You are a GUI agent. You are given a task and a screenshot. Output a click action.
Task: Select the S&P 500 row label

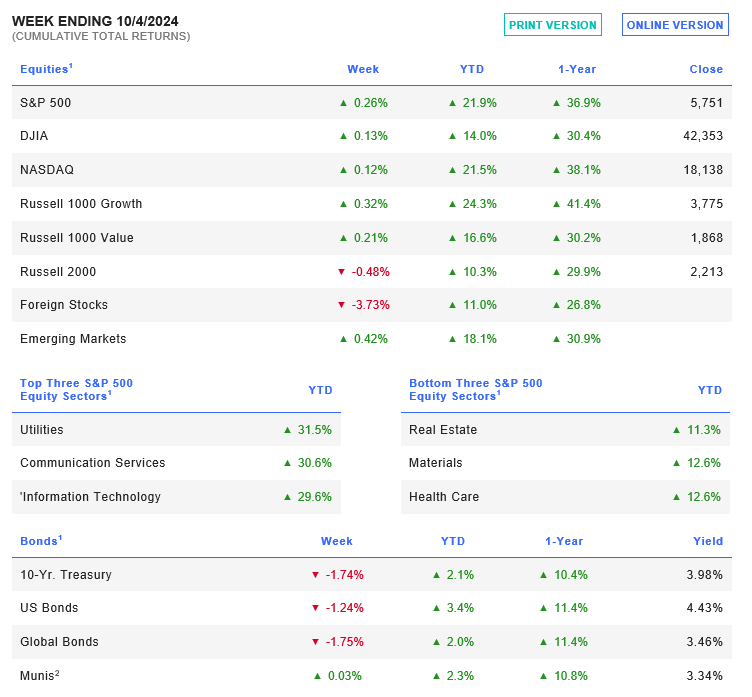click(46, 103)
